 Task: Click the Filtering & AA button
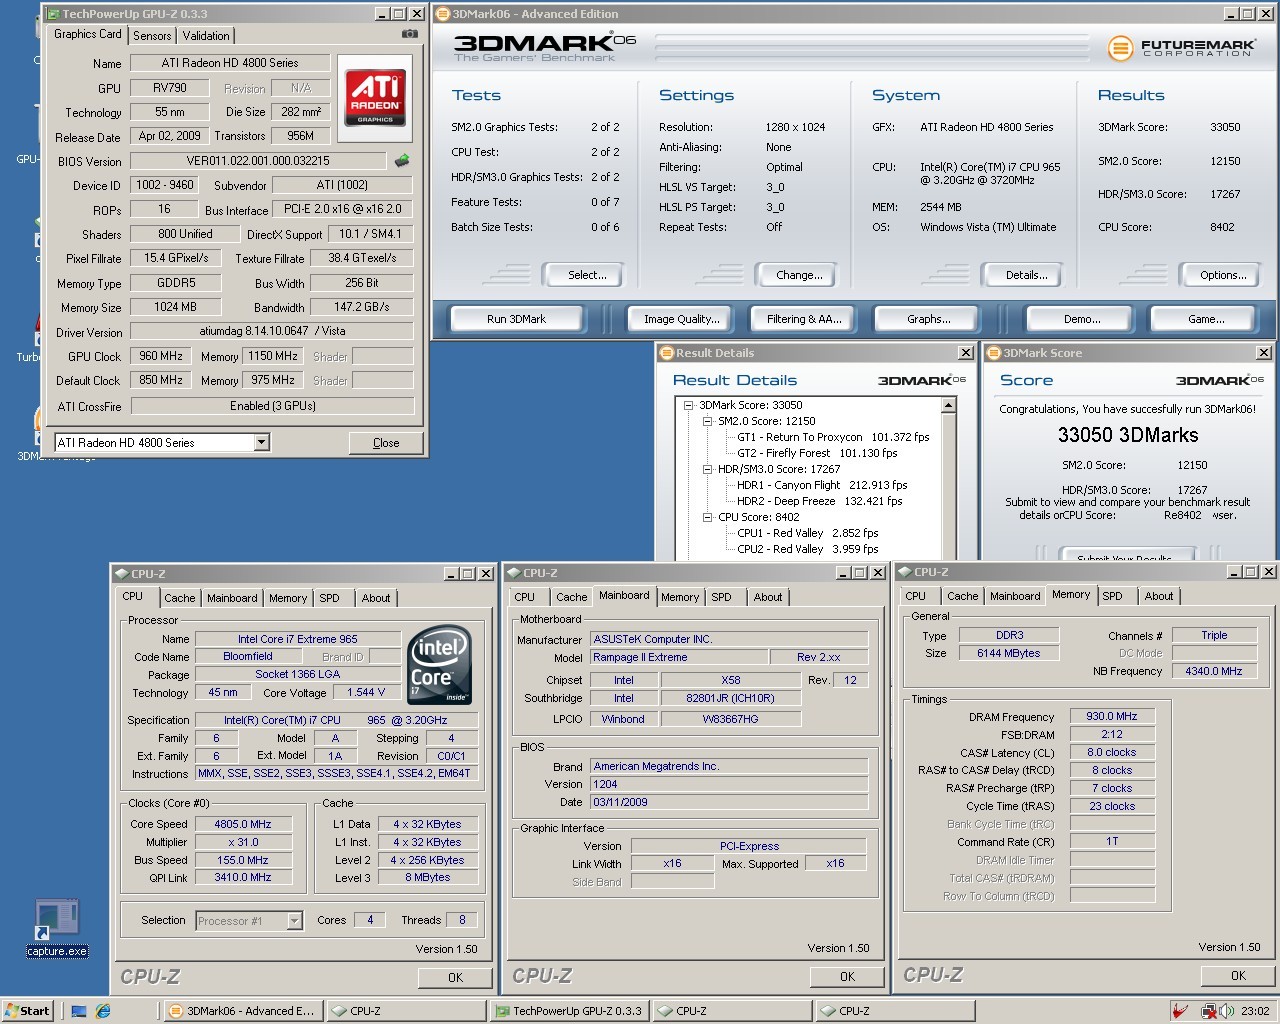pos(804,319)
